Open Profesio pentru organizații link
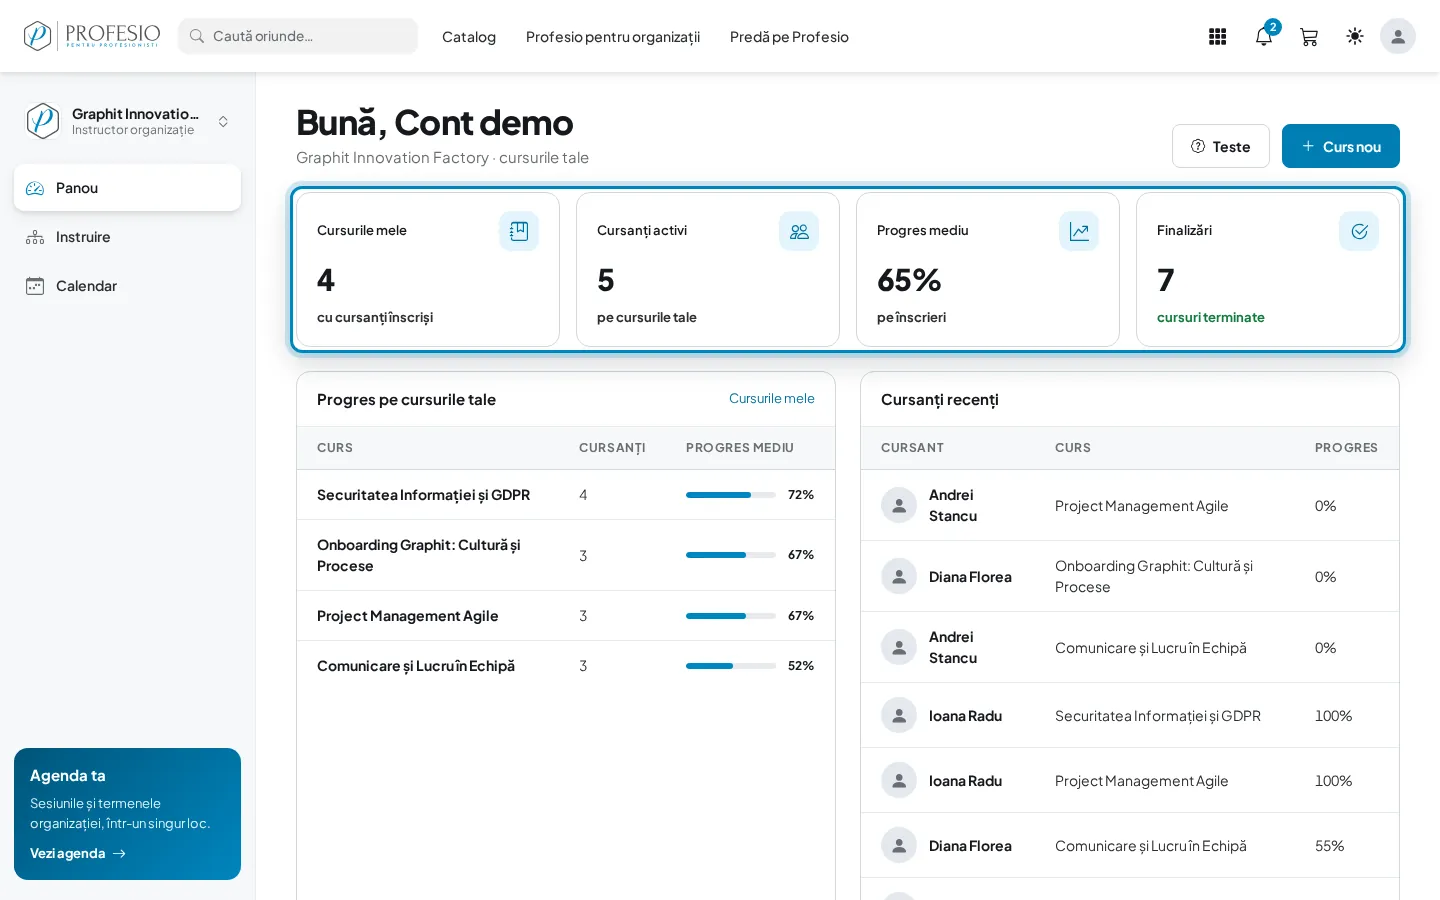The image size is (1440, 900). tap(613, 37)
